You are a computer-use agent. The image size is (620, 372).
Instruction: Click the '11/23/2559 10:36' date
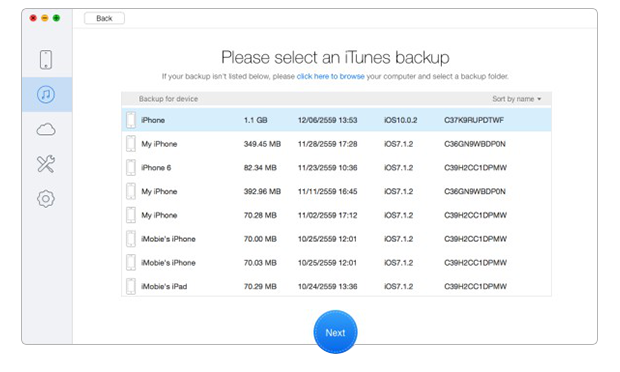pyautogui.click(x=327, y=168)
